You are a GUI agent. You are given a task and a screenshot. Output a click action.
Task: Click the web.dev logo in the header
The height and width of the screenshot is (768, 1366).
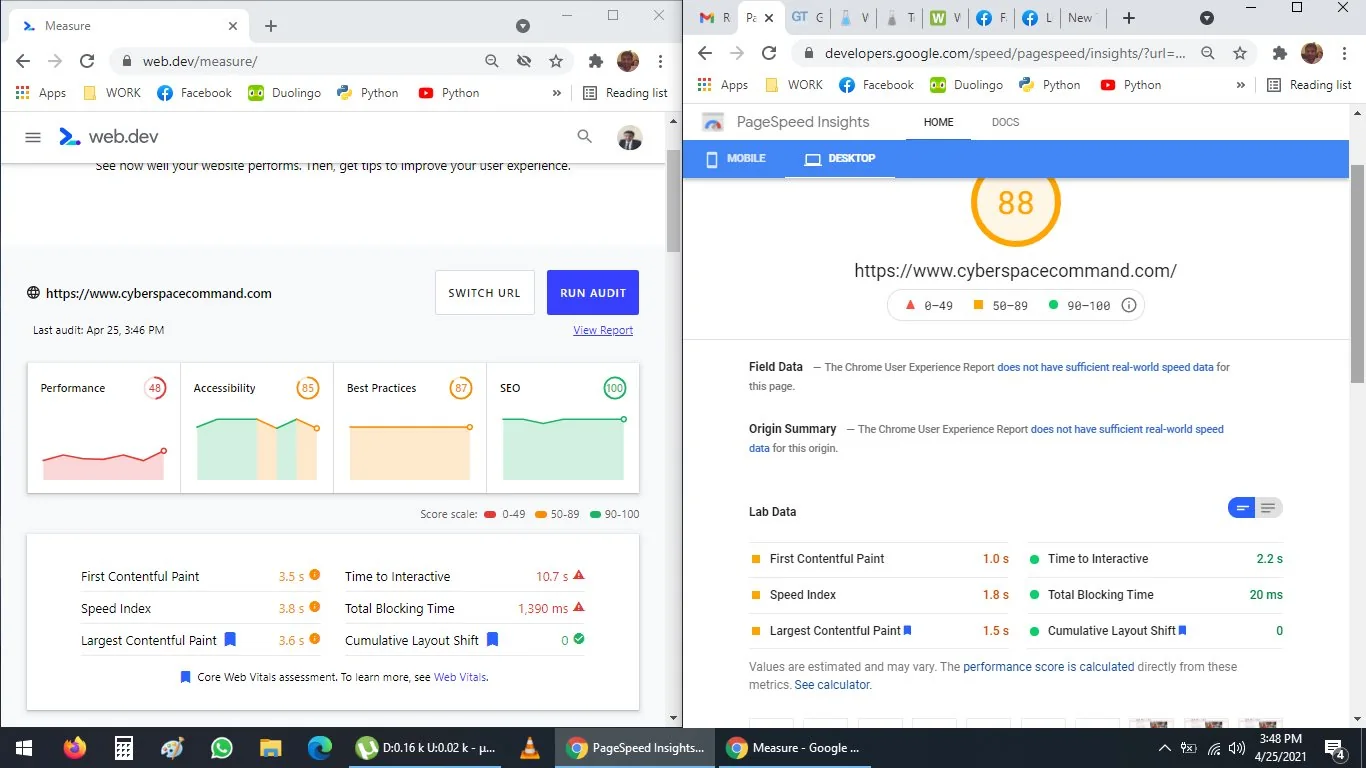(x=108, y=137)
